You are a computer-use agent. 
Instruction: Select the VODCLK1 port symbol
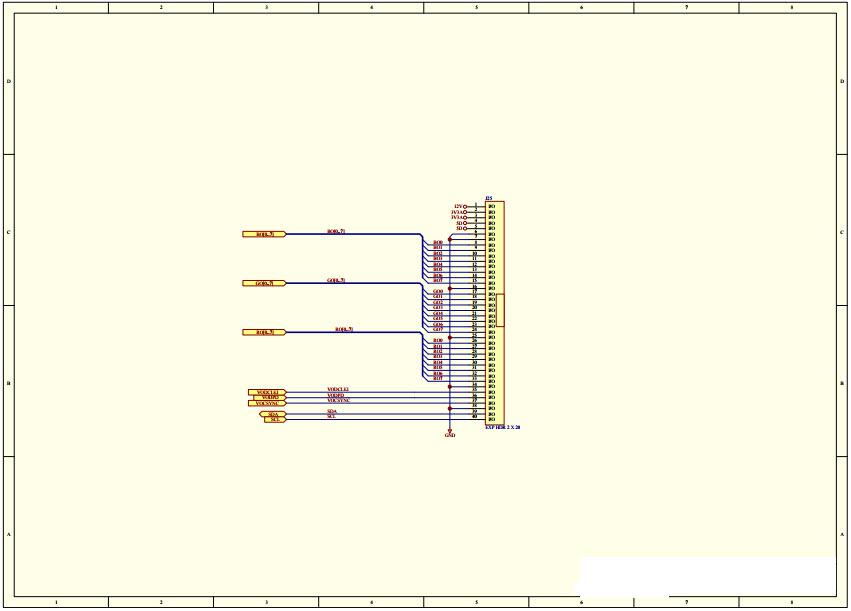(265, 392)
